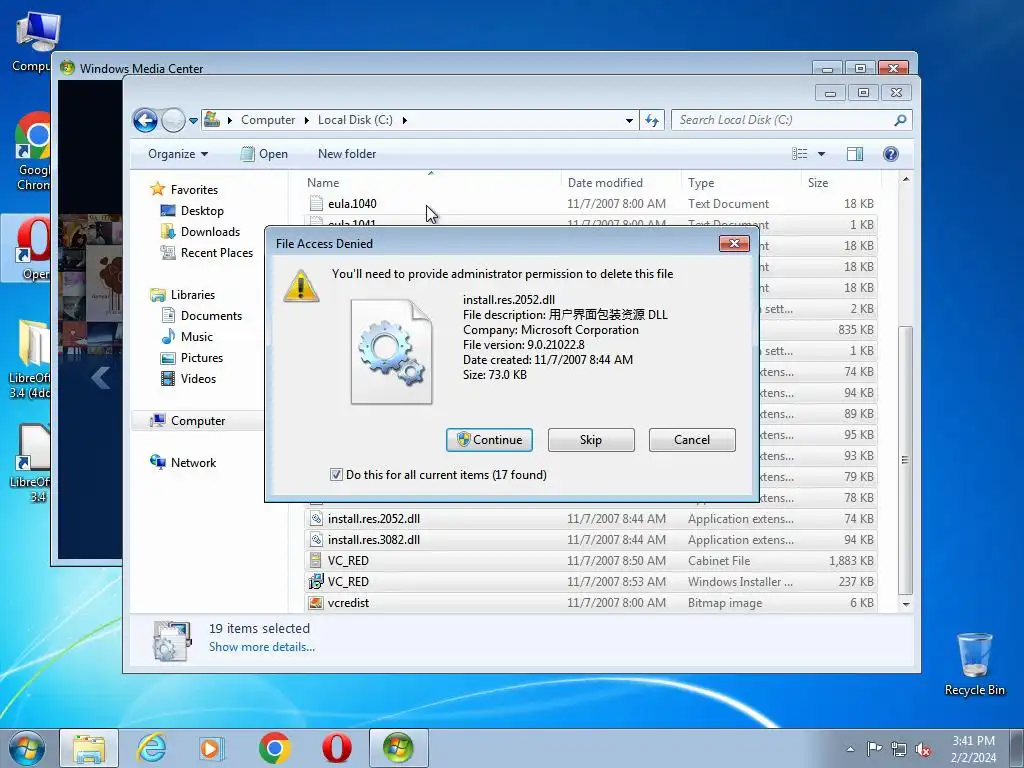This screenshot has width=1024, height=768.
Task: Expand the view options dropdown arrow
Action: 822,154
